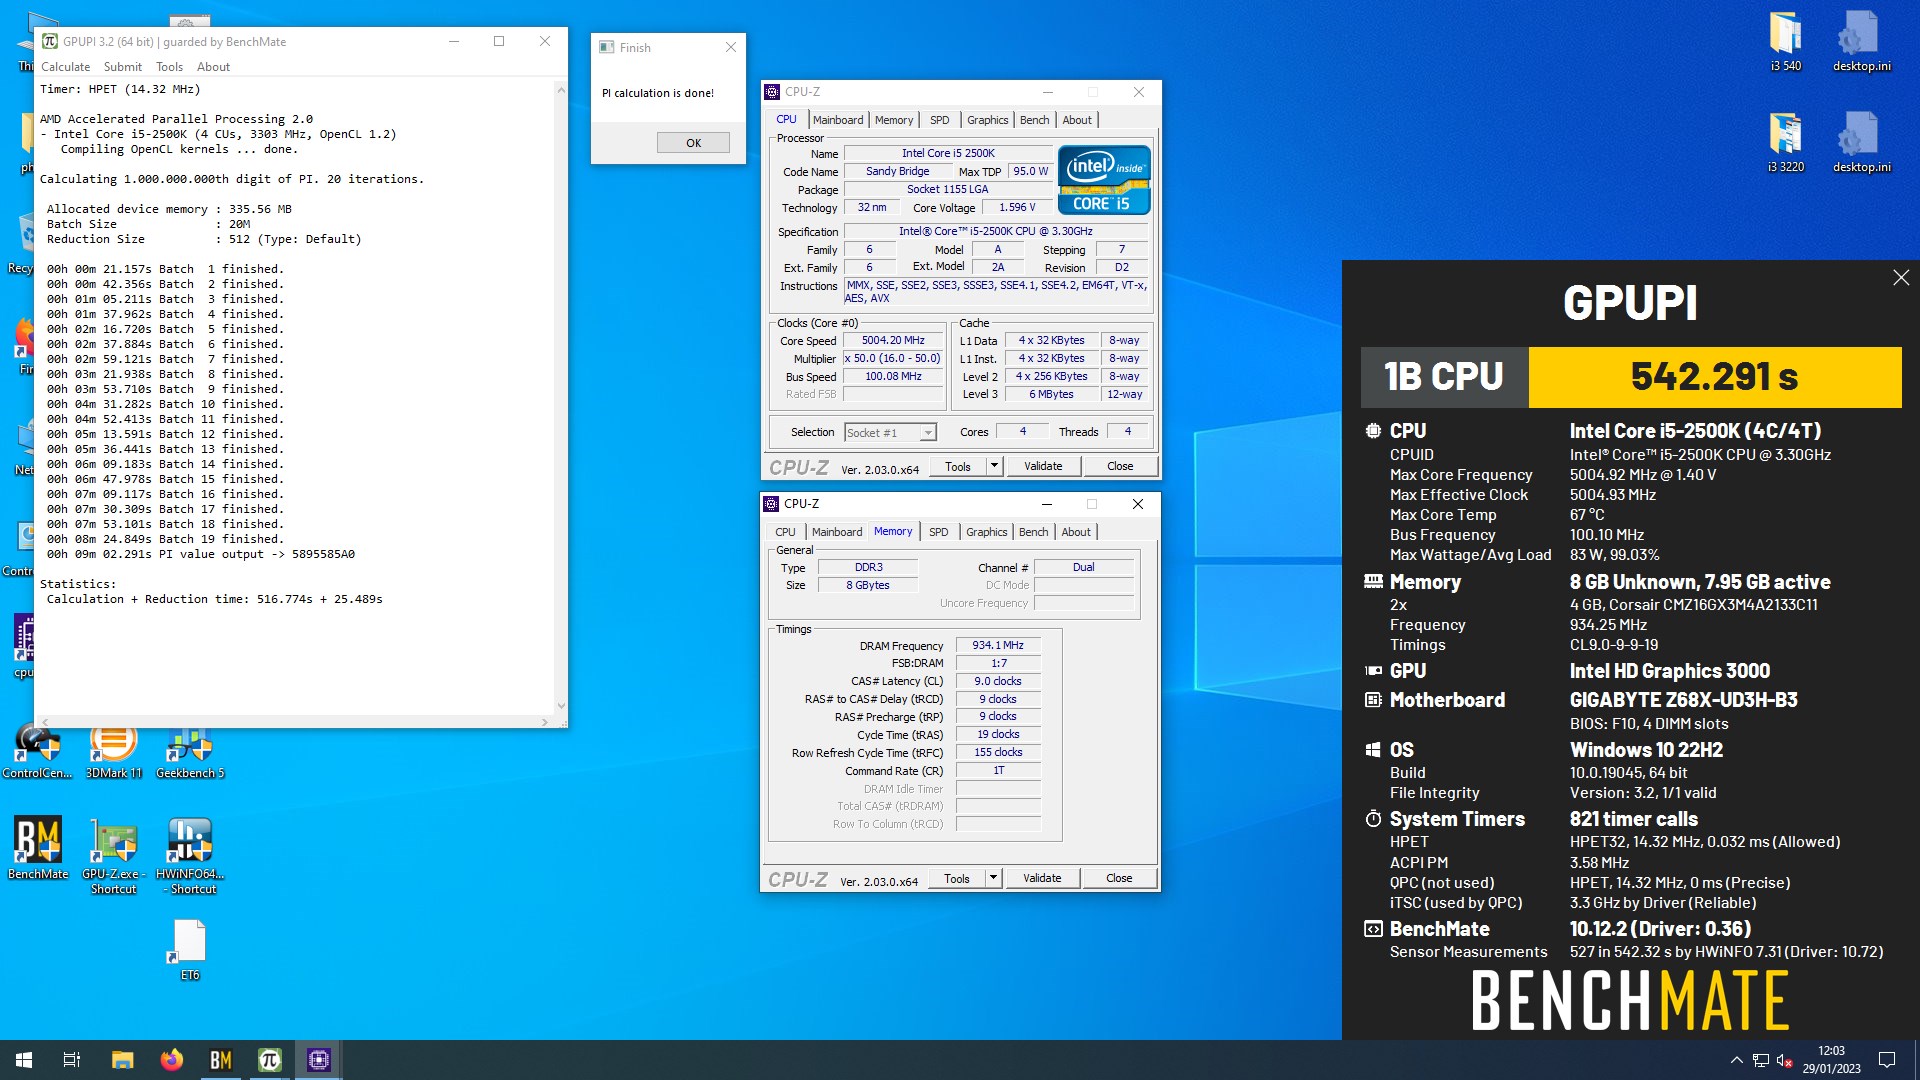
Task: Click the DRAM Frequency value 934.1 MHz
Action: [998, 645]
